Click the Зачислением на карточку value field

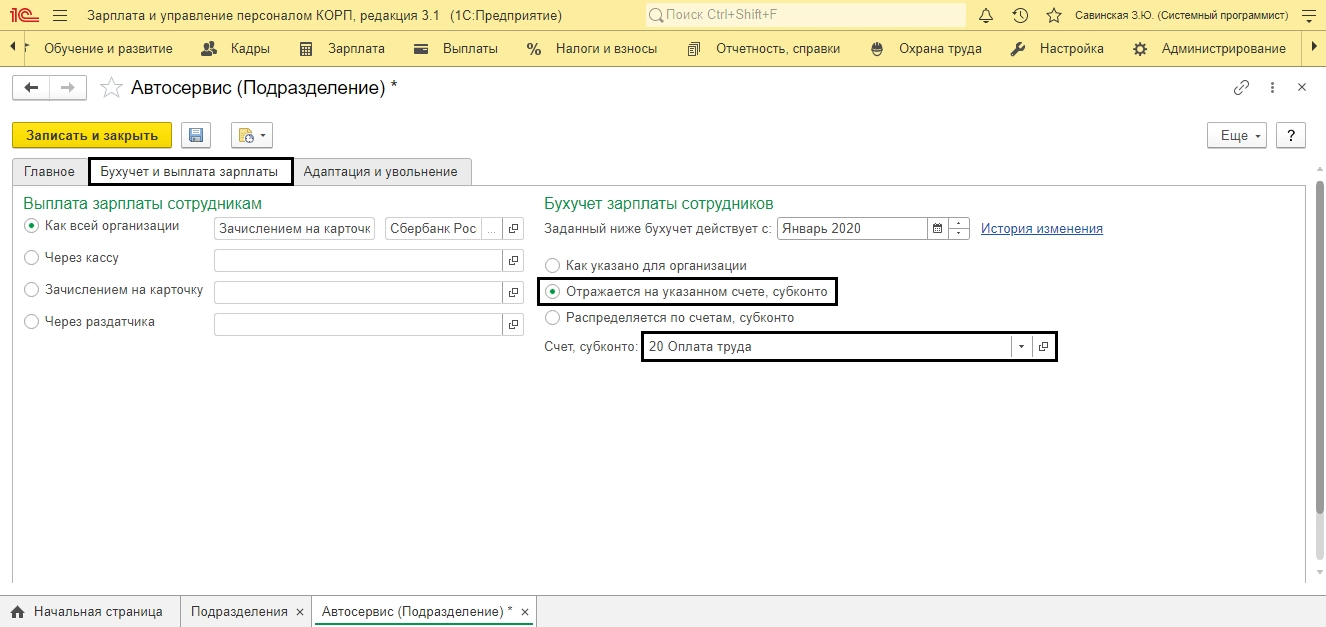click(358, 293)
